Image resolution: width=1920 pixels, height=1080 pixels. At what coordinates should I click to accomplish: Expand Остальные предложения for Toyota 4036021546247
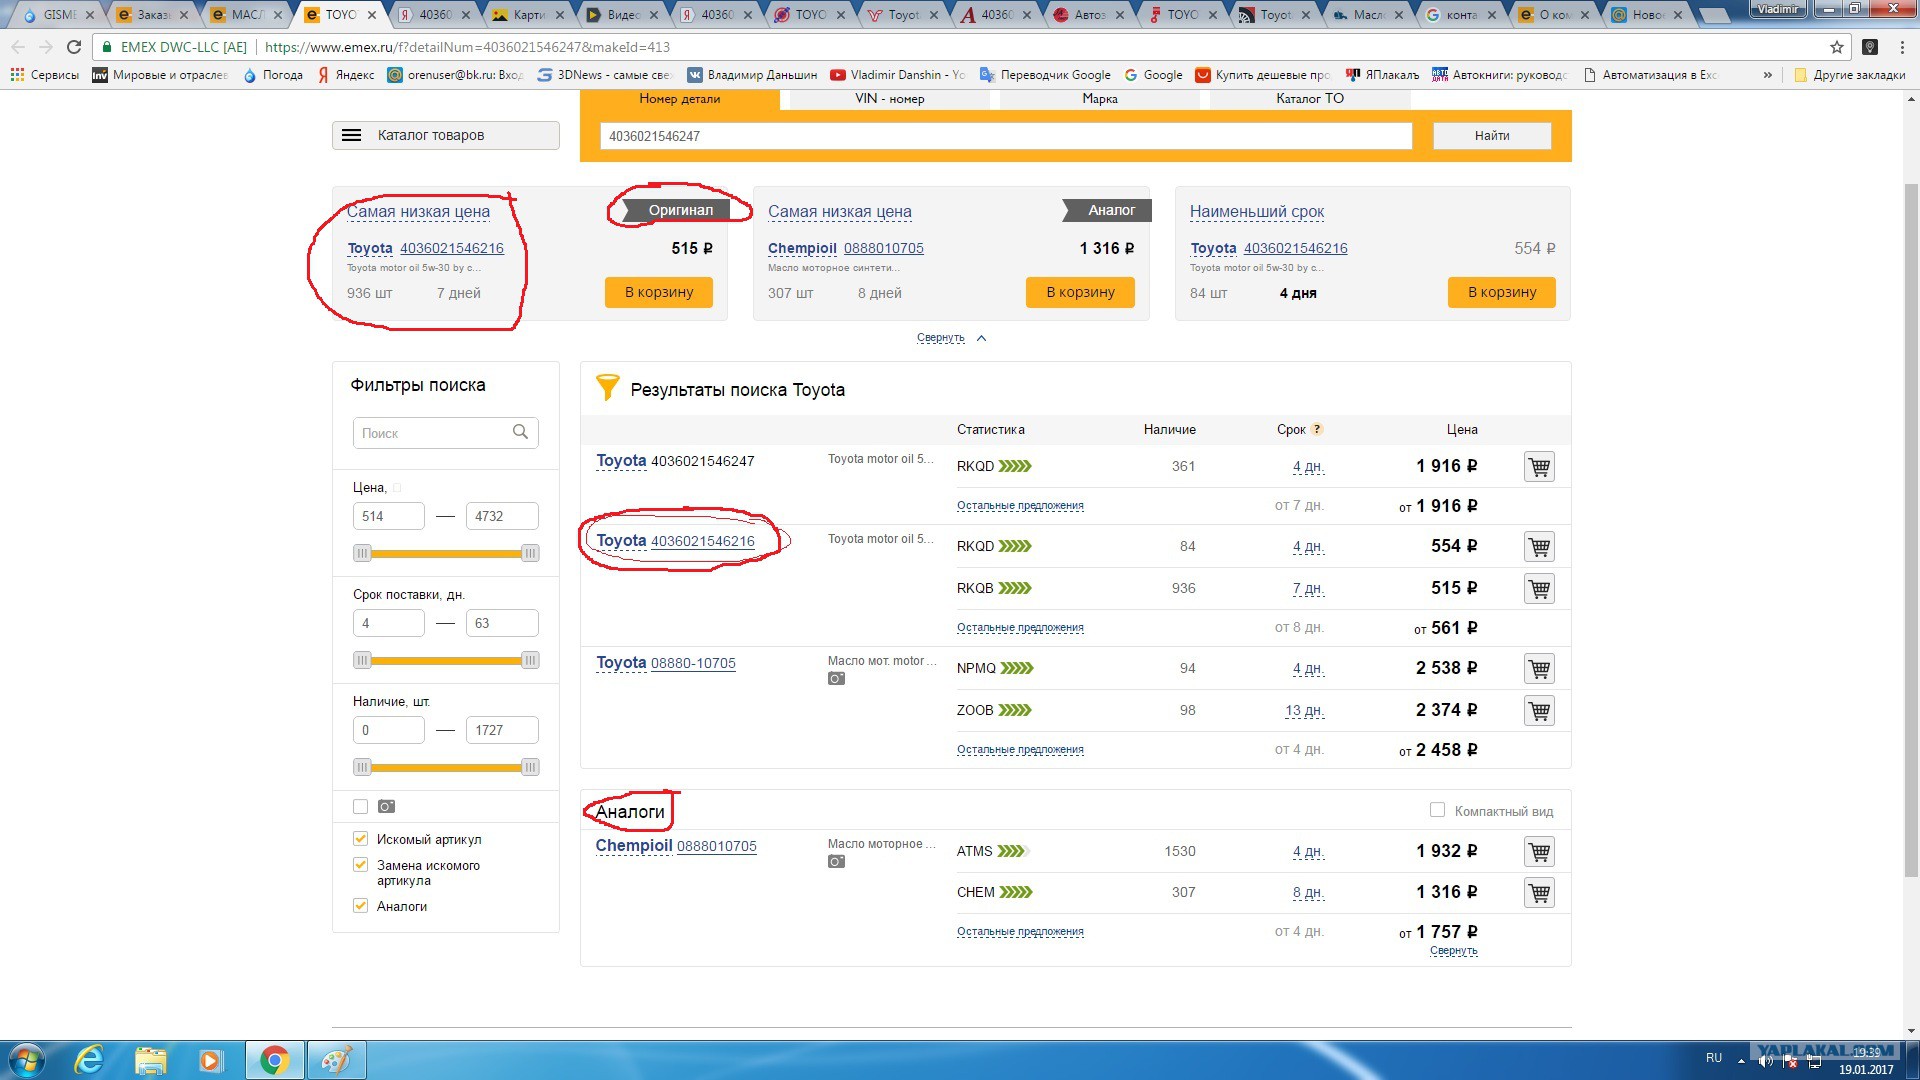(1020, 506)
